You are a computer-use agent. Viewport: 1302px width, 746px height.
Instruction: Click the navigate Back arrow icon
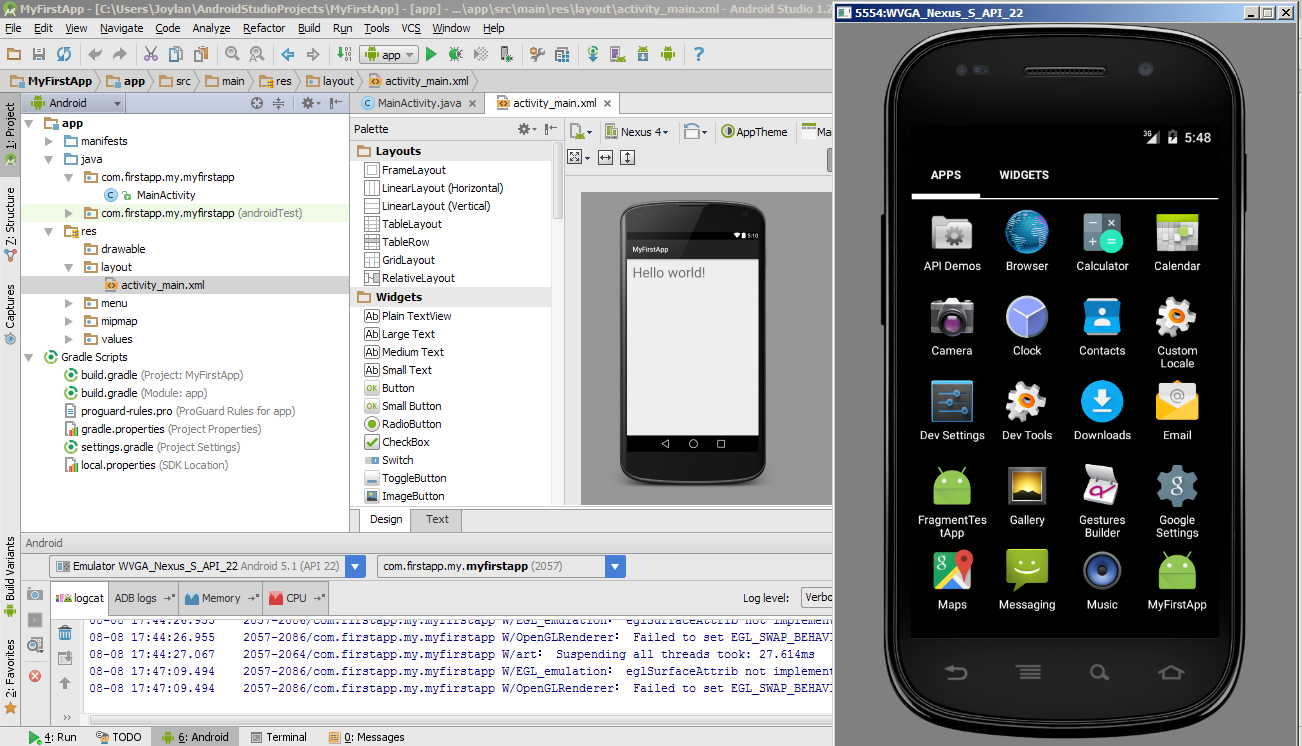pos(288,54)
